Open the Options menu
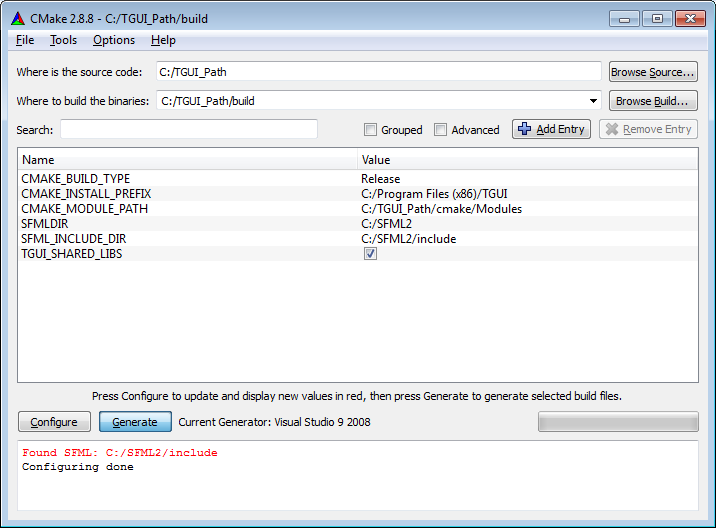The image size is (716, 528). coord(114,40)
